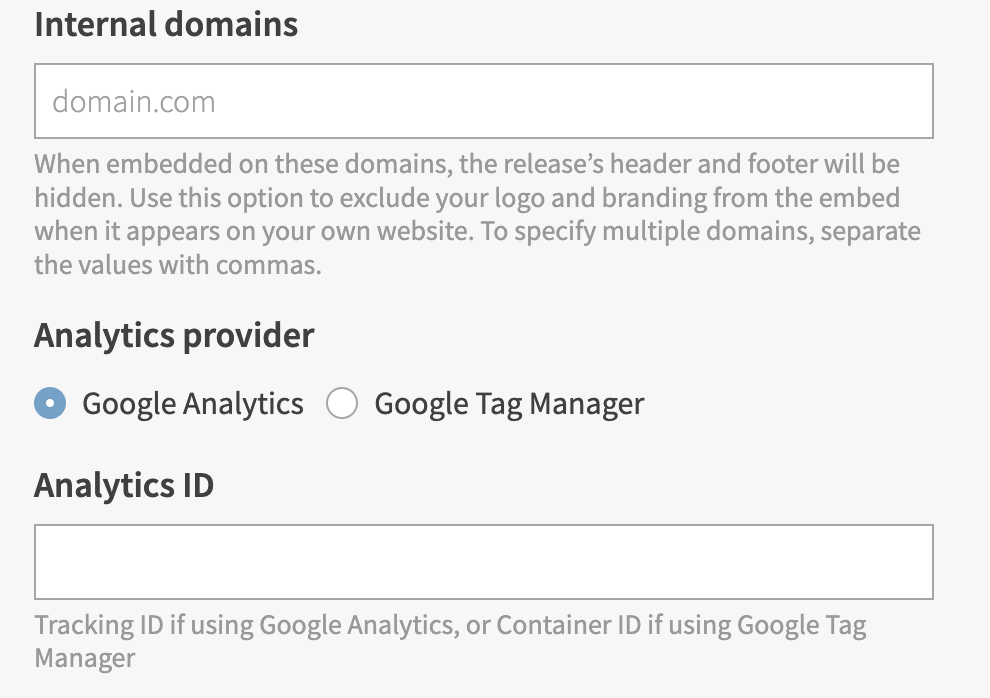This screenshot has width=990, height=698.
Task: Click the "Analytics ID" heading label
Action: (124, 486)
